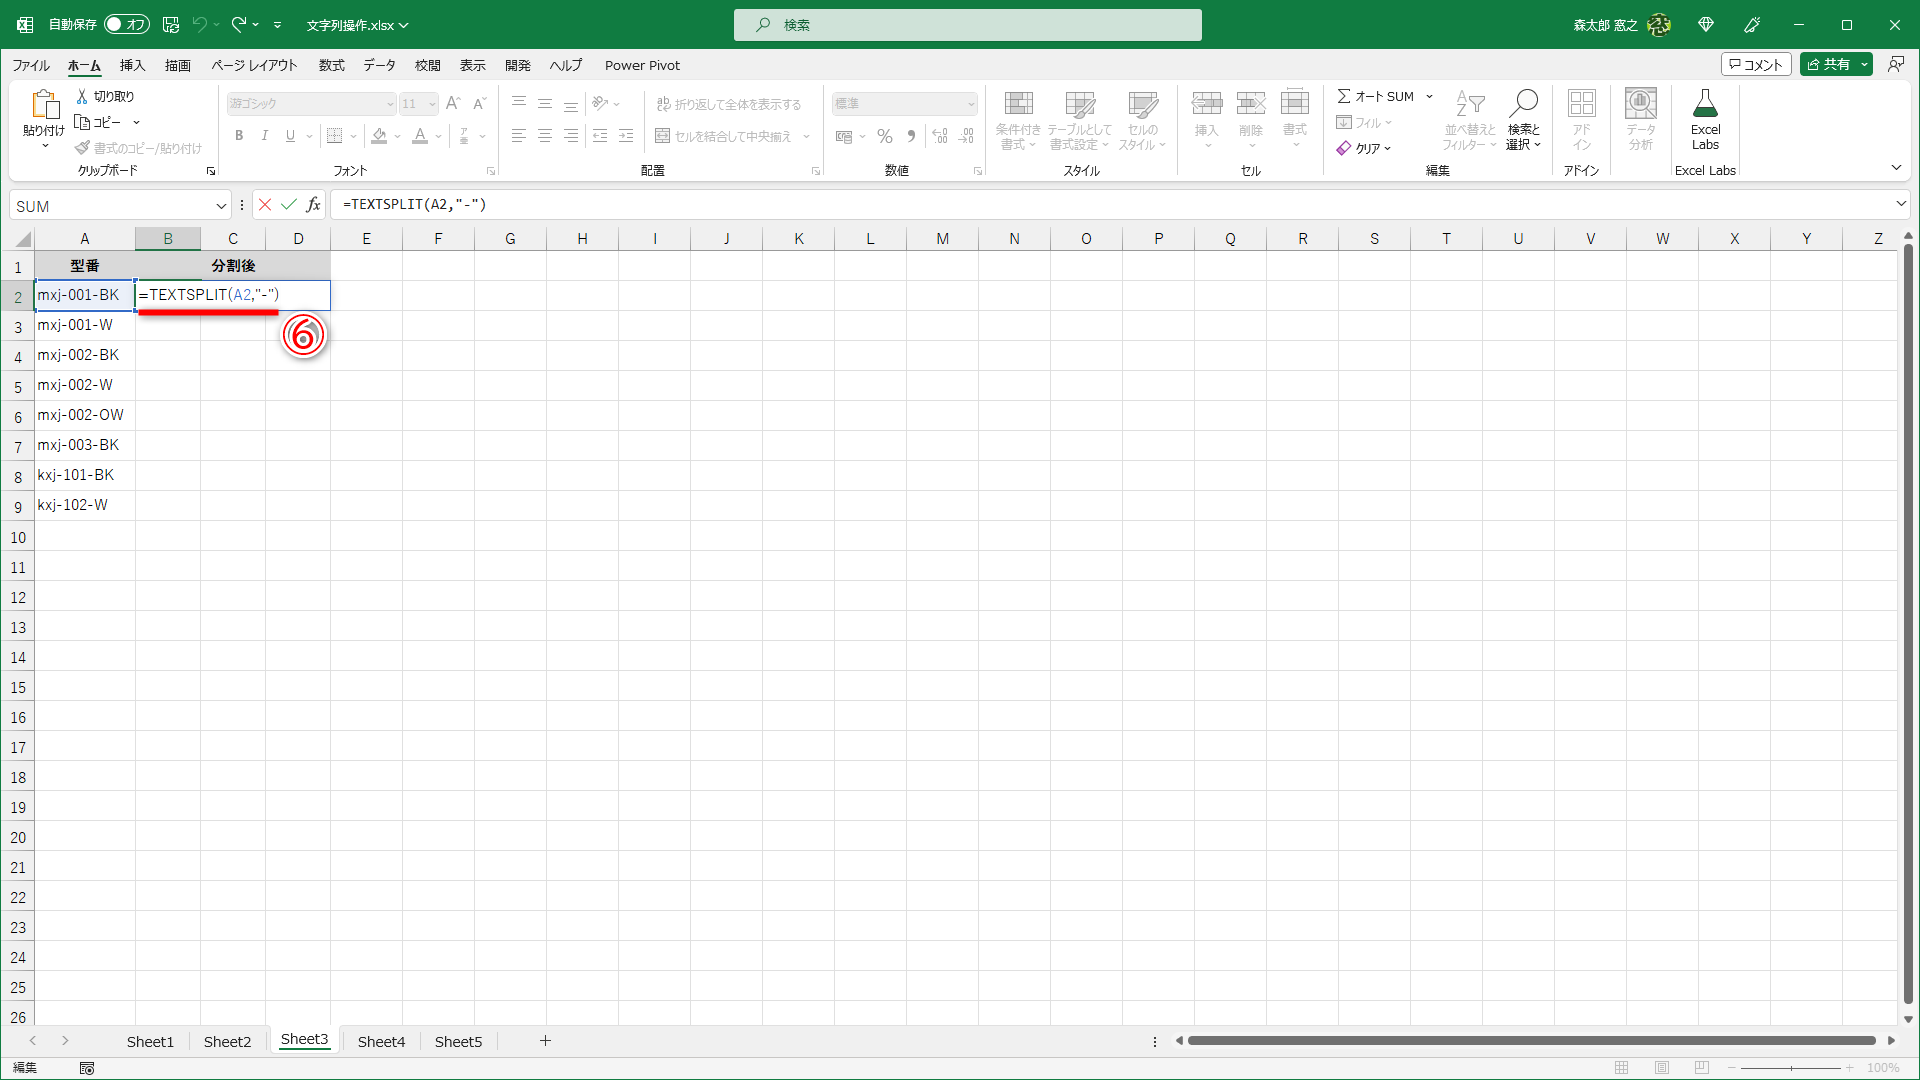The width and height of the screenshot is (1920, 1080).
Task: Click inside the formula bar
Action: pos(700,204)
